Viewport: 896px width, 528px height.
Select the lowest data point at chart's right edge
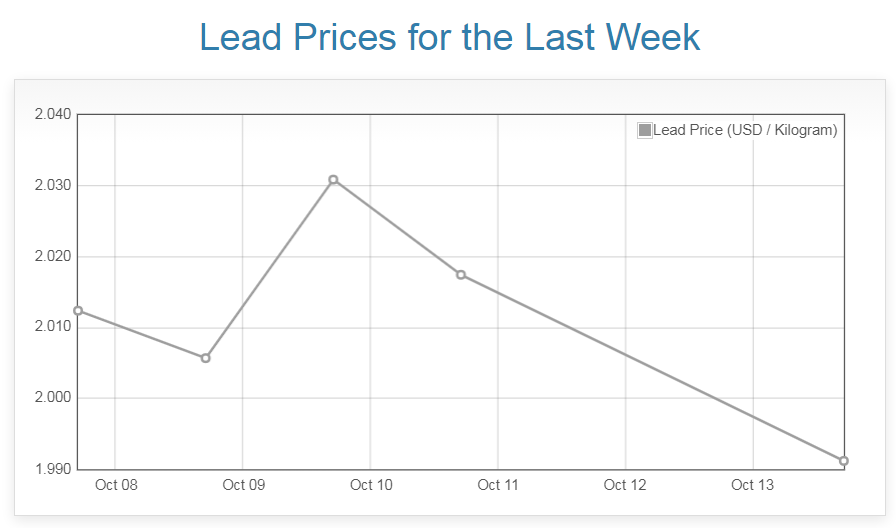coord(844,461)
